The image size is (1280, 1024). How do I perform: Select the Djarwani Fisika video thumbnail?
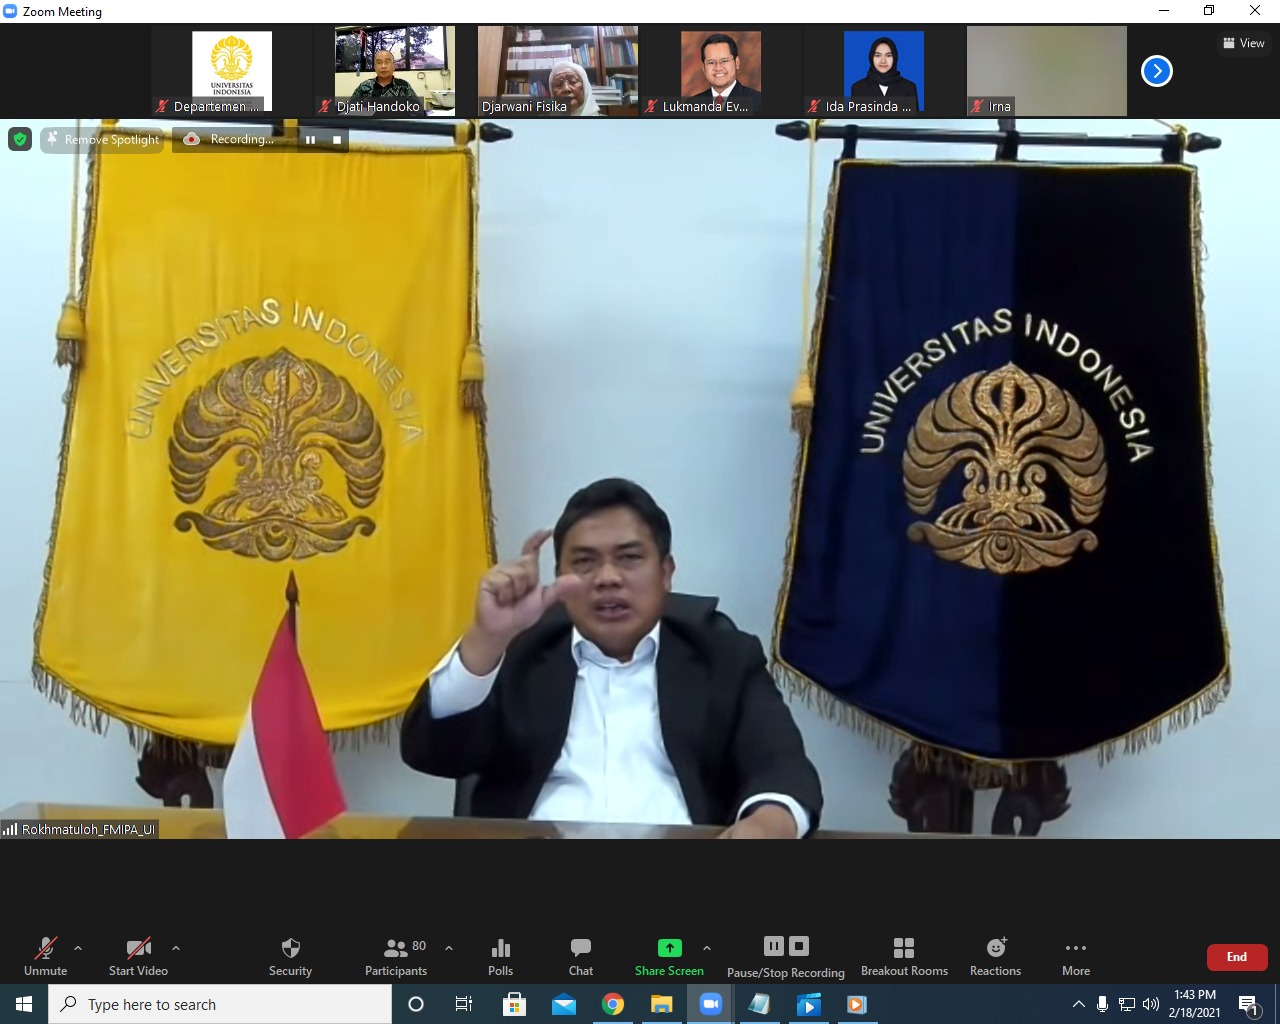tap(558, 71)
